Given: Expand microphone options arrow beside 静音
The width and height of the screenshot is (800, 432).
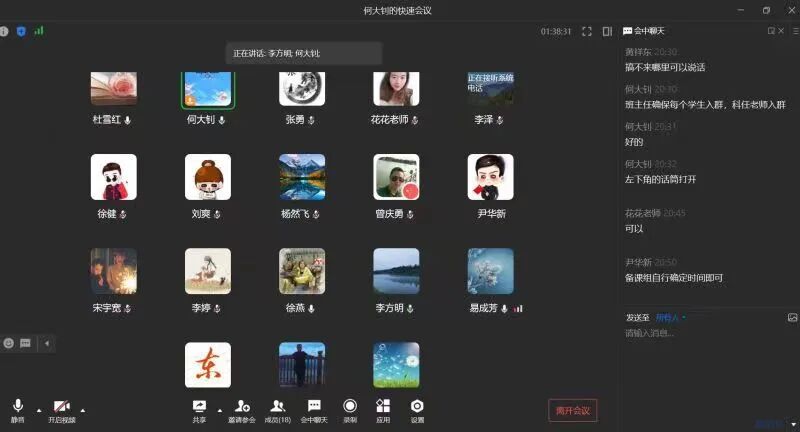Looking at the screenshot, I should pos(39,411).
